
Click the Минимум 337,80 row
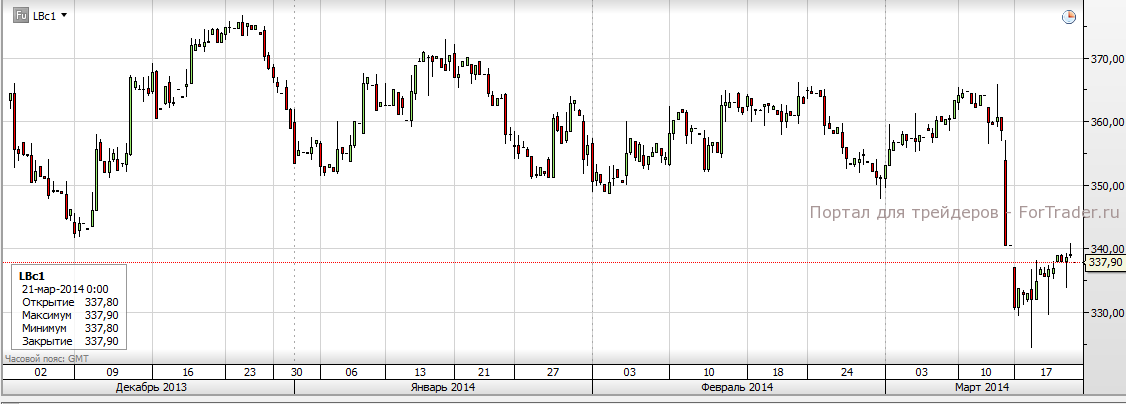[70, 328]
